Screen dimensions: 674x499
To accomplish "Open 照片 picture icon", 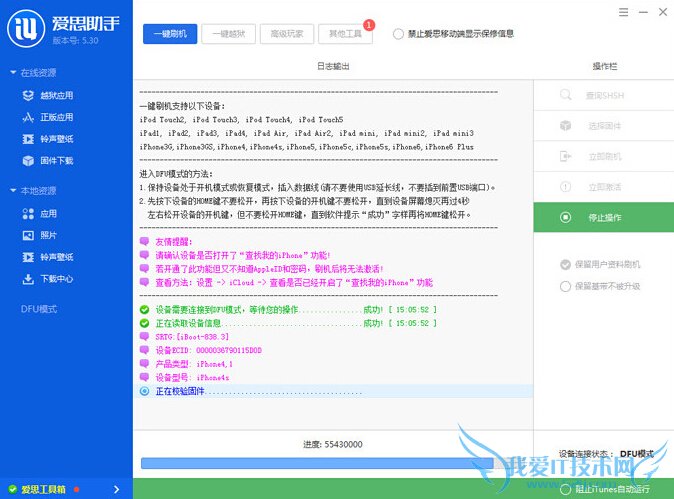I will (x=28, y=235).
